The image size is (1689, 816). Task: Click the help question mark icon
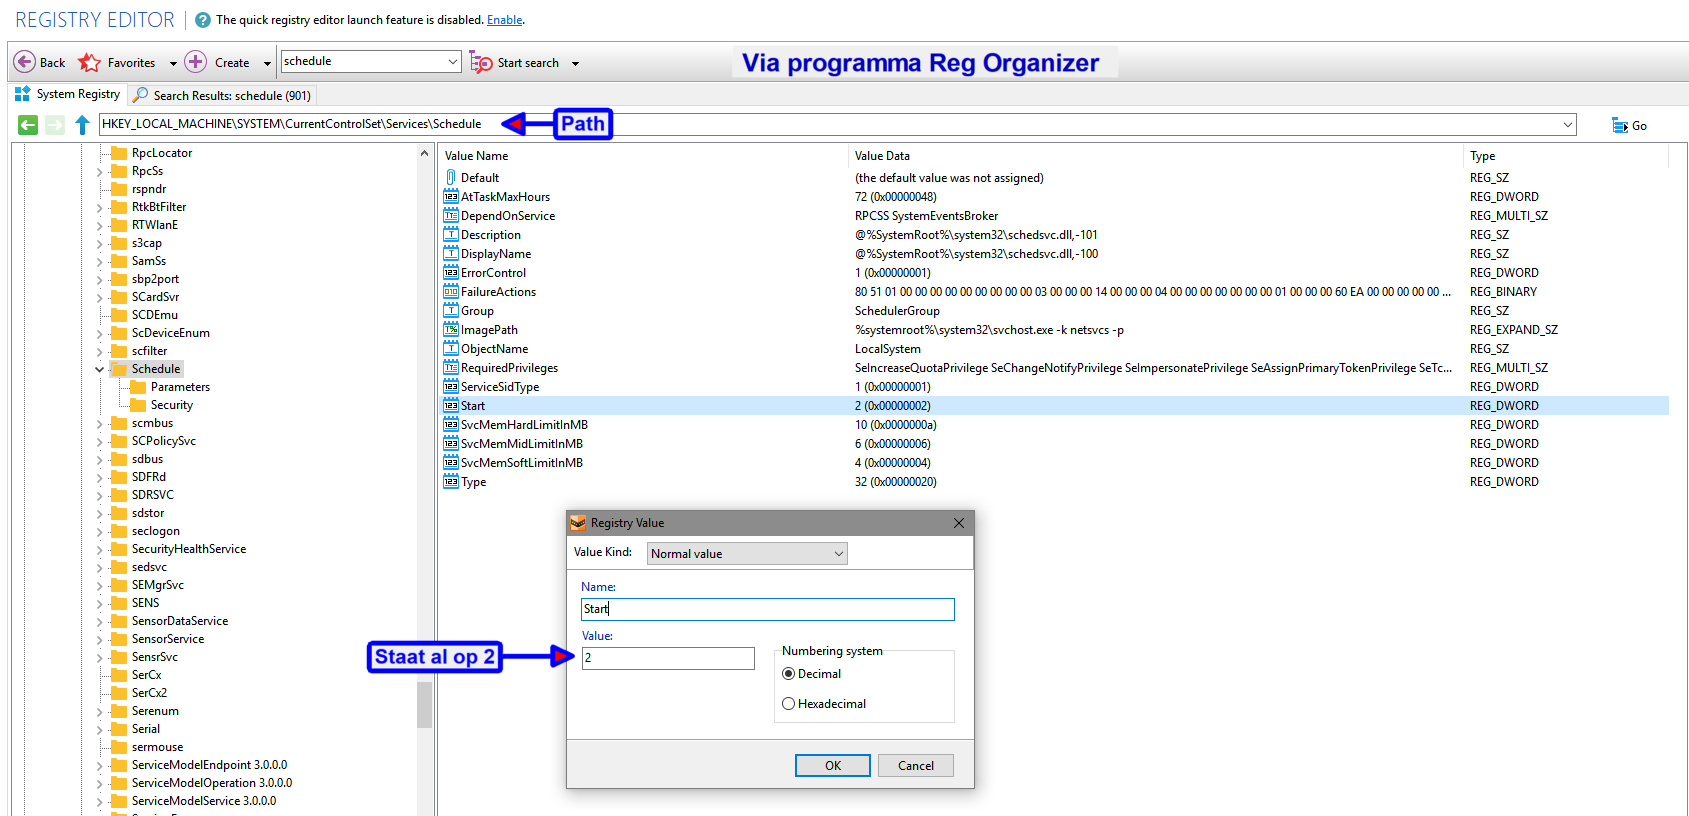pos(203,20)
